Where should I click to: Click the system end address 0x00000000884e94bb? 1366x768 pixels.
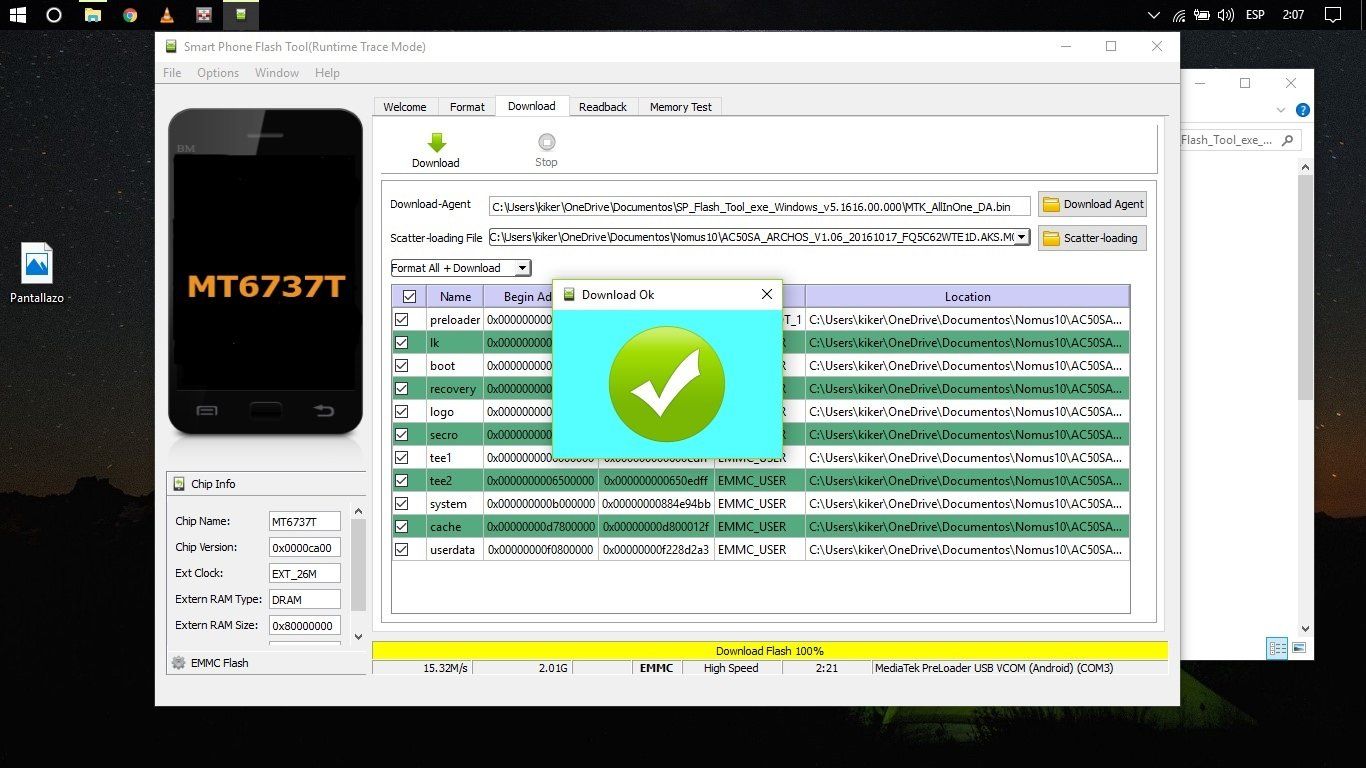(656, 504)
